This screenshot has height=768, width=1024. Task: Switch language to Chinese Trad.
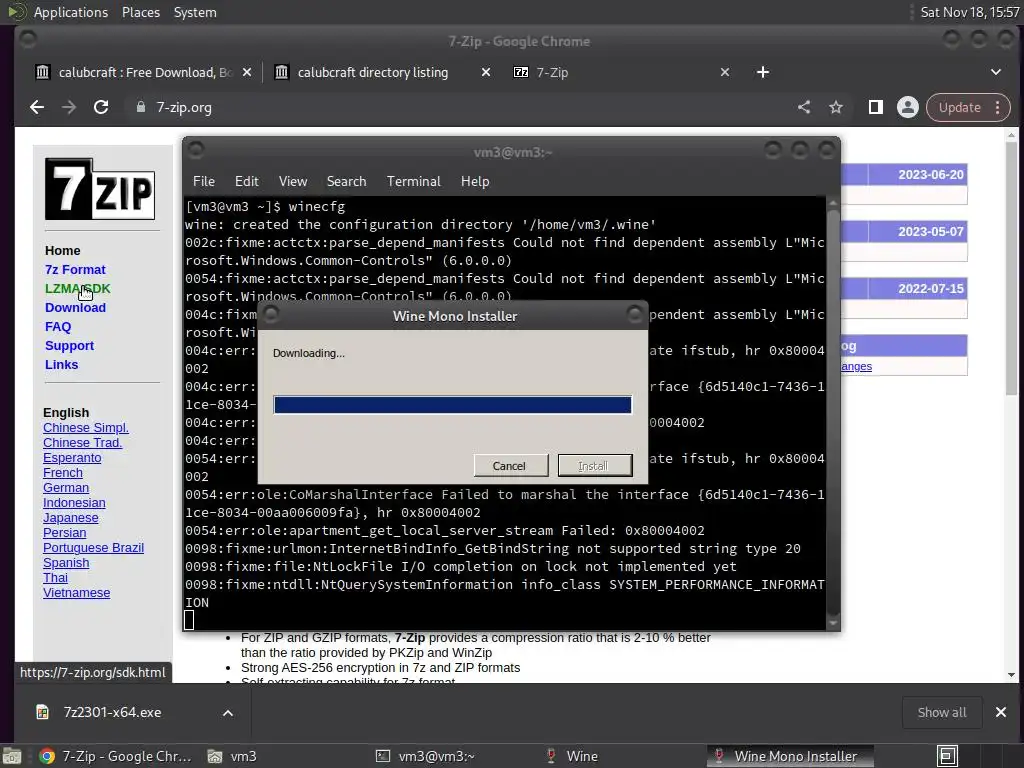(82, 443)
